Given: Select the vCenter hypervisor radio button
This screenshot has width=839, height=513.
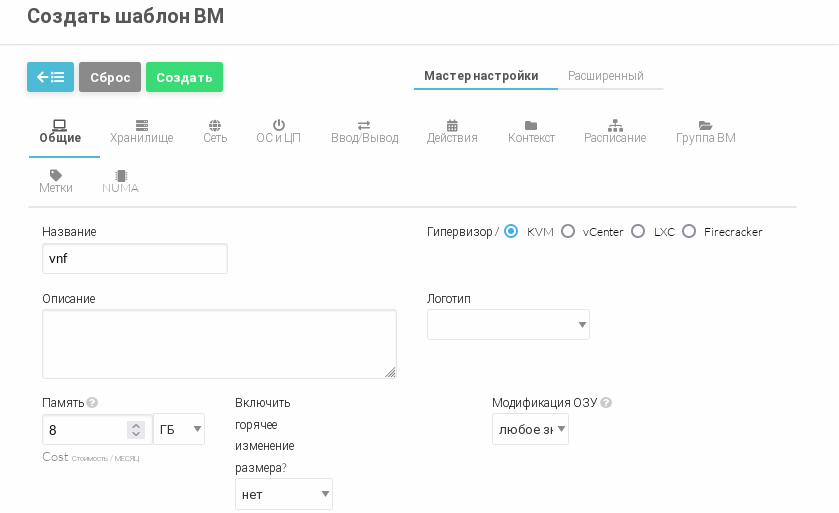Looking at the screenshot, I should tap(568, 231).
